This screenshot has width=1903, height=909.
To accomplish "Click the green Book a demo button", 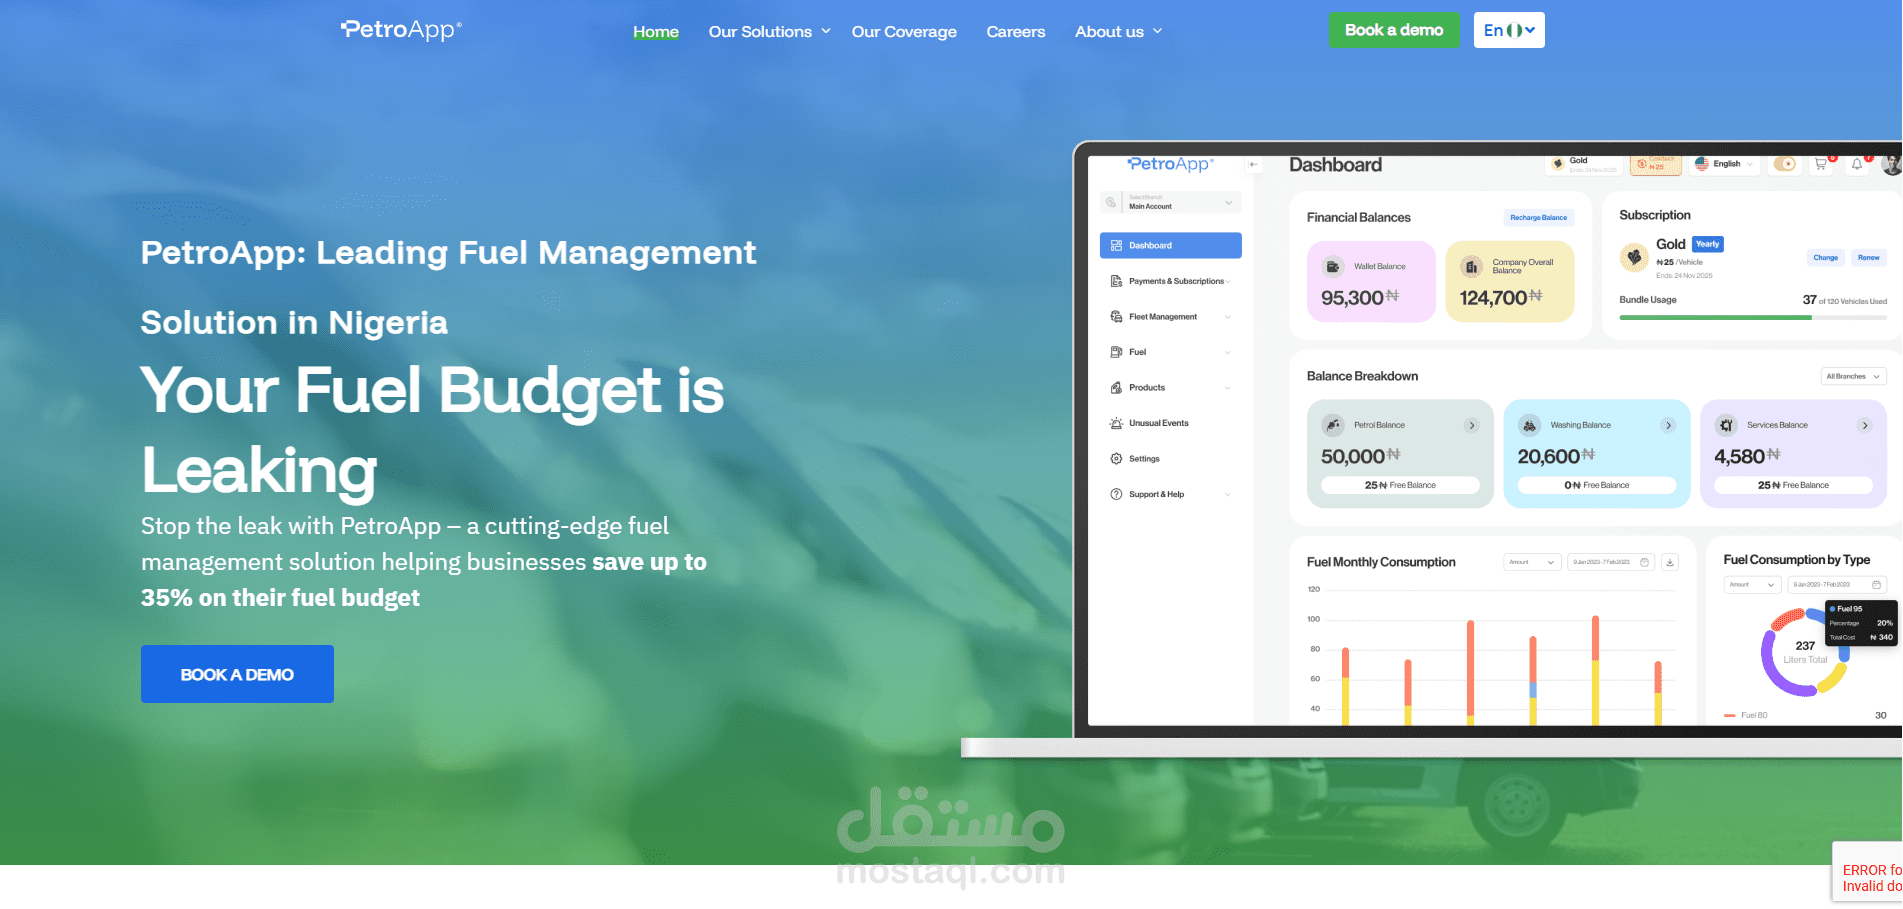I will 1394,30.
